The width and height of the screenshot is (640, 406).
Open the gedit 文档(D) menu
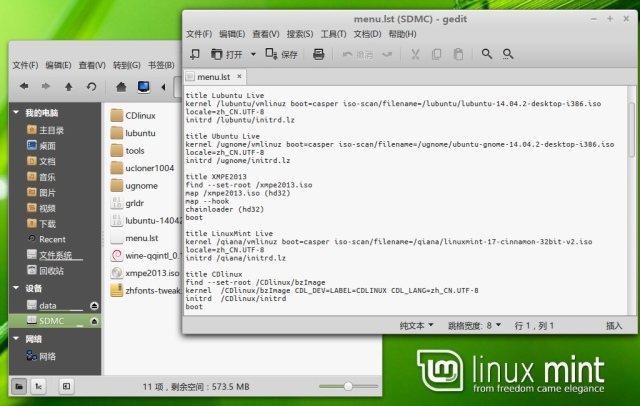(367, 34)
